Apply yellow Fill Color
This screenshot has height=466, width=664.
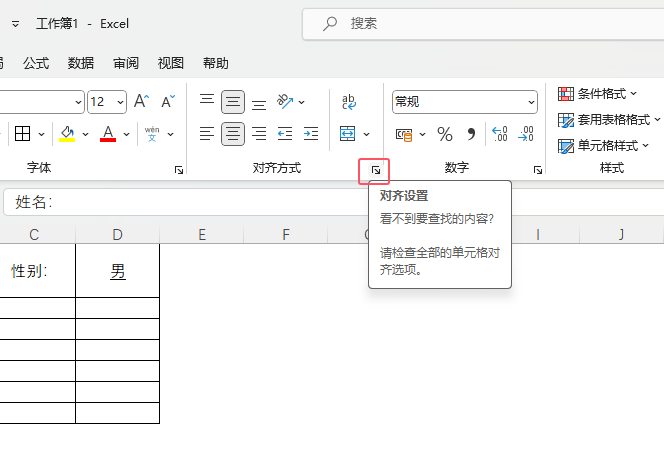(x=67, y=134)
